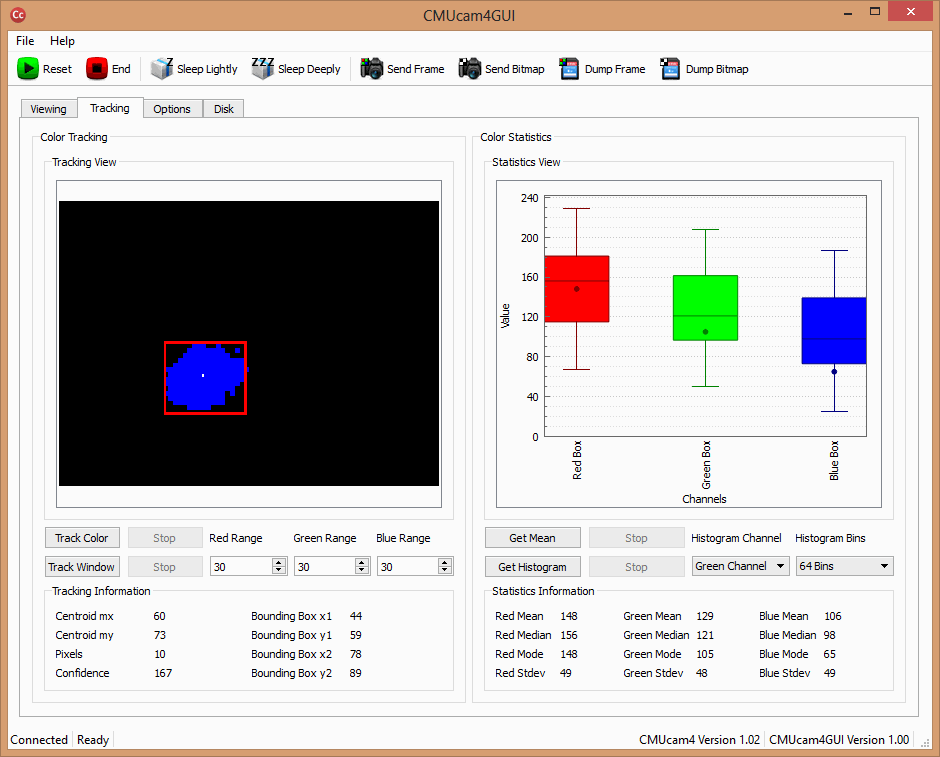This screenshot has height=757, width=940.
Task: Decrease the Red Range value with down arrow
Action: 279,570
